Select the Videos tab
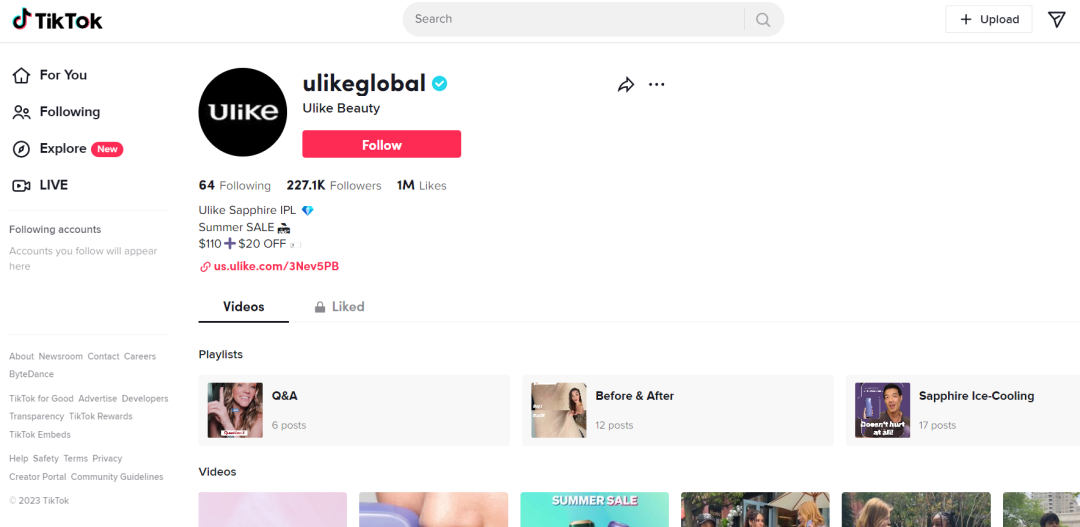This screenshot has height=527, width=1080. tap(244, 307)
